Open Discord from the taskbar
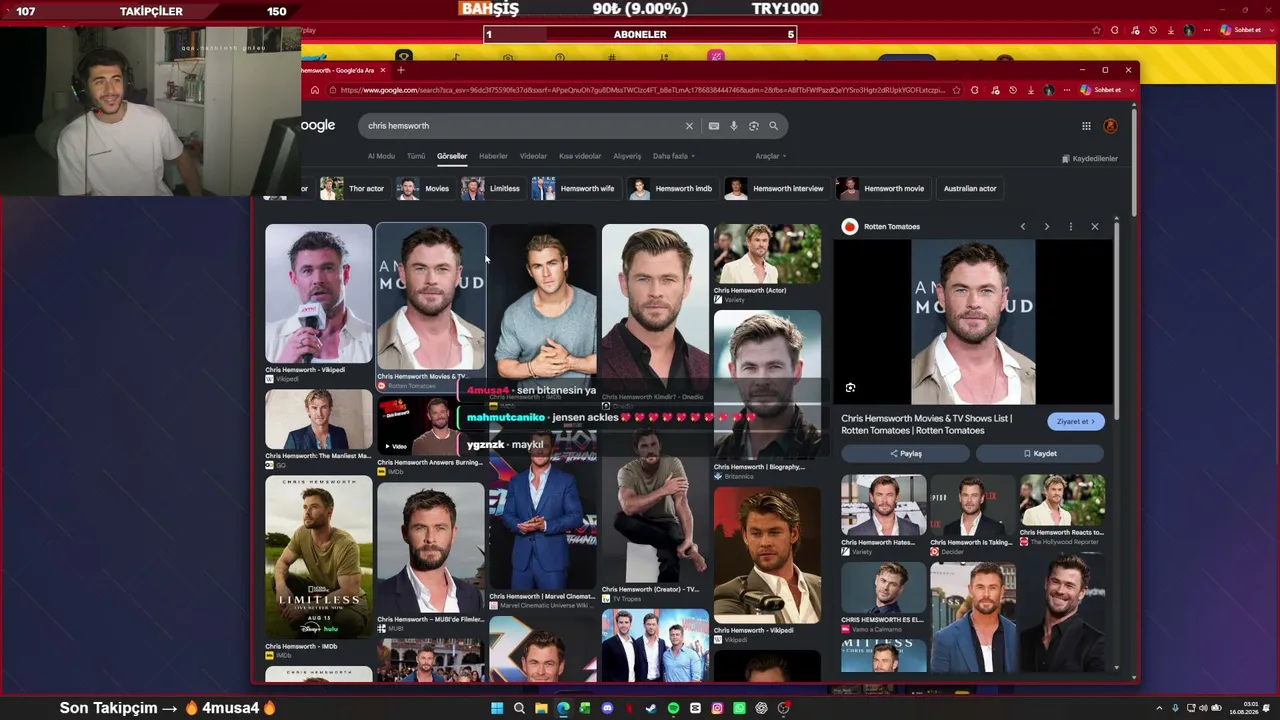 pyautogui.click(x=607, y=708)
